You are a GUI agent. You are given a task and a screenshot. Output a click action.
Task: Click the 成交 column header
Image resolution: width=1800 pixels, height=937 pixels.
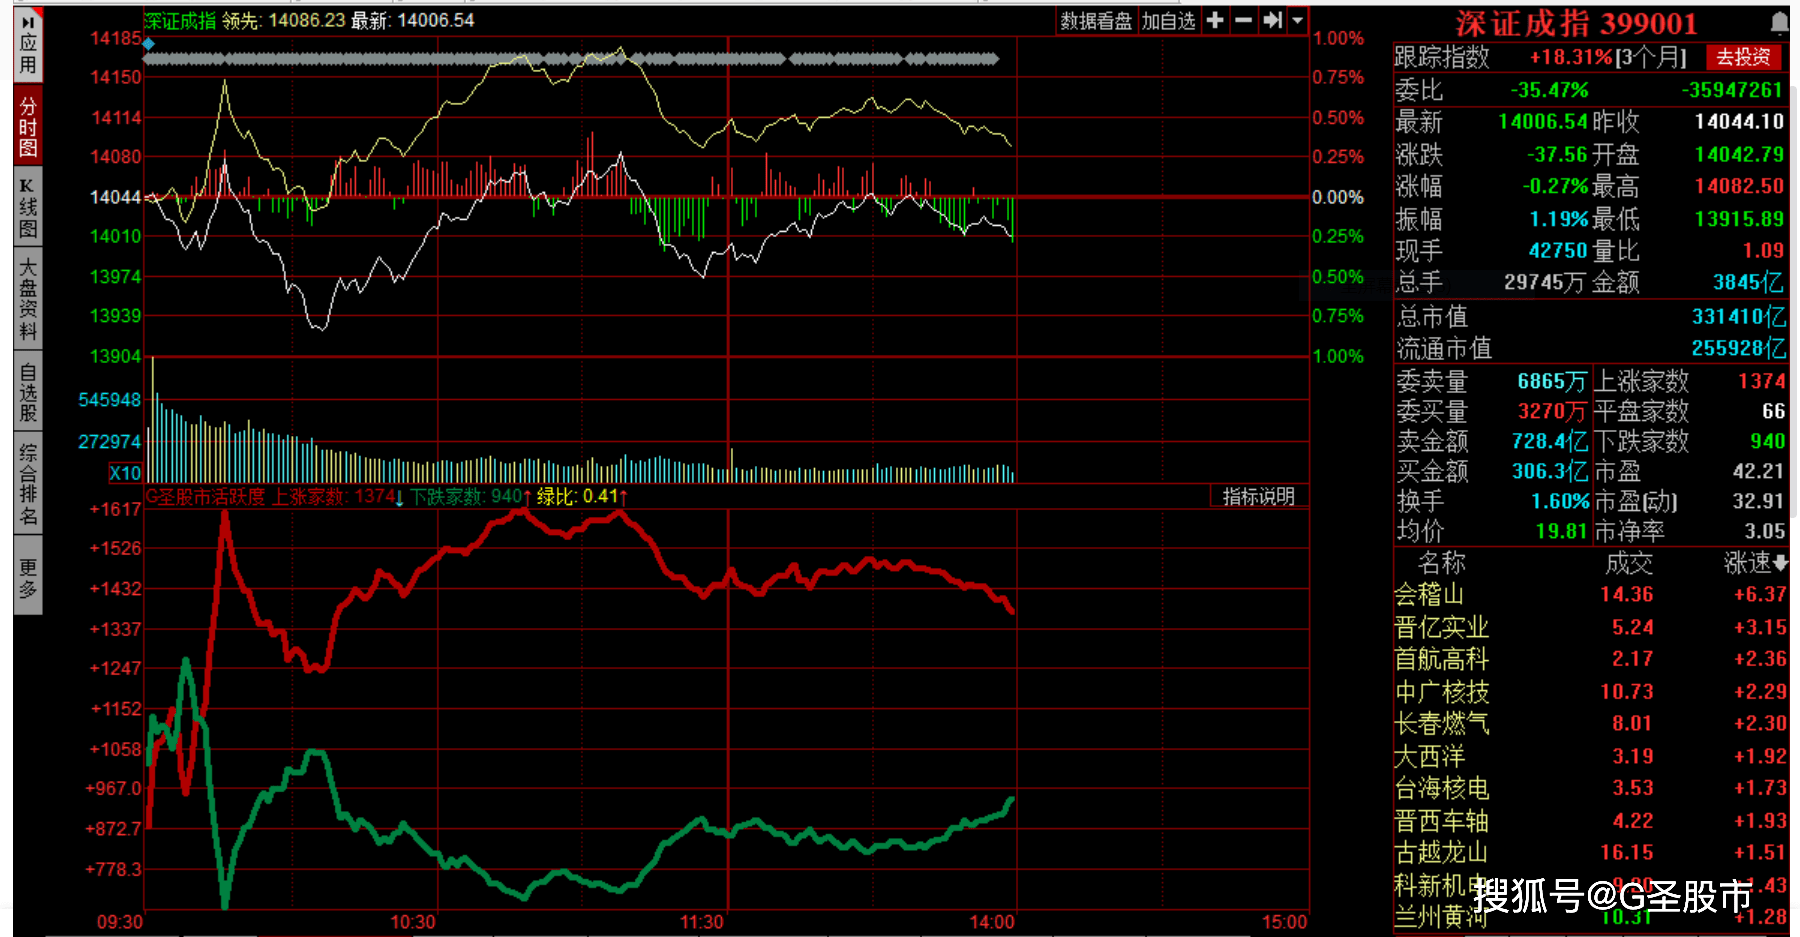click(x=1629, y=563)
